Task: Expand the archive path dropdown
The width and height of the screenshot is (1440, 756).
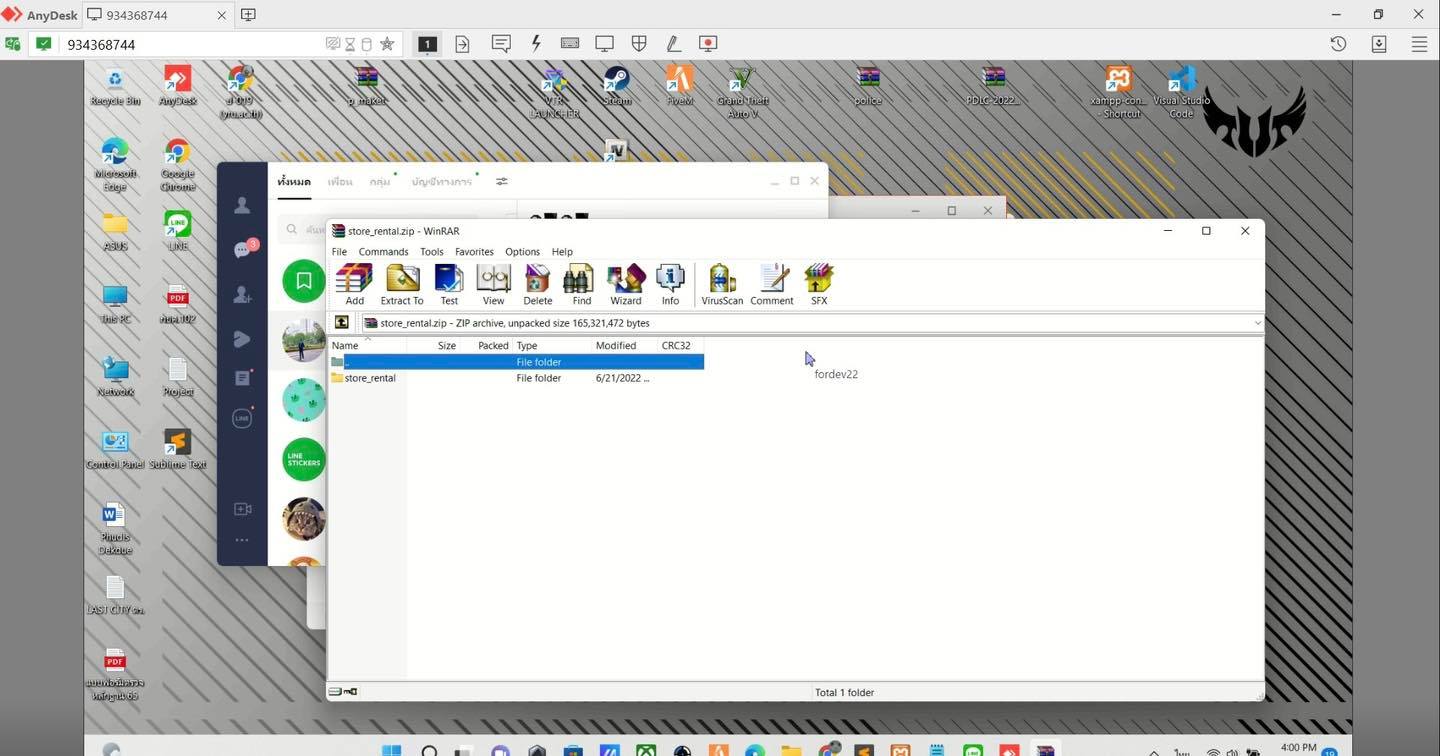Action: [x=1257, y=323]
